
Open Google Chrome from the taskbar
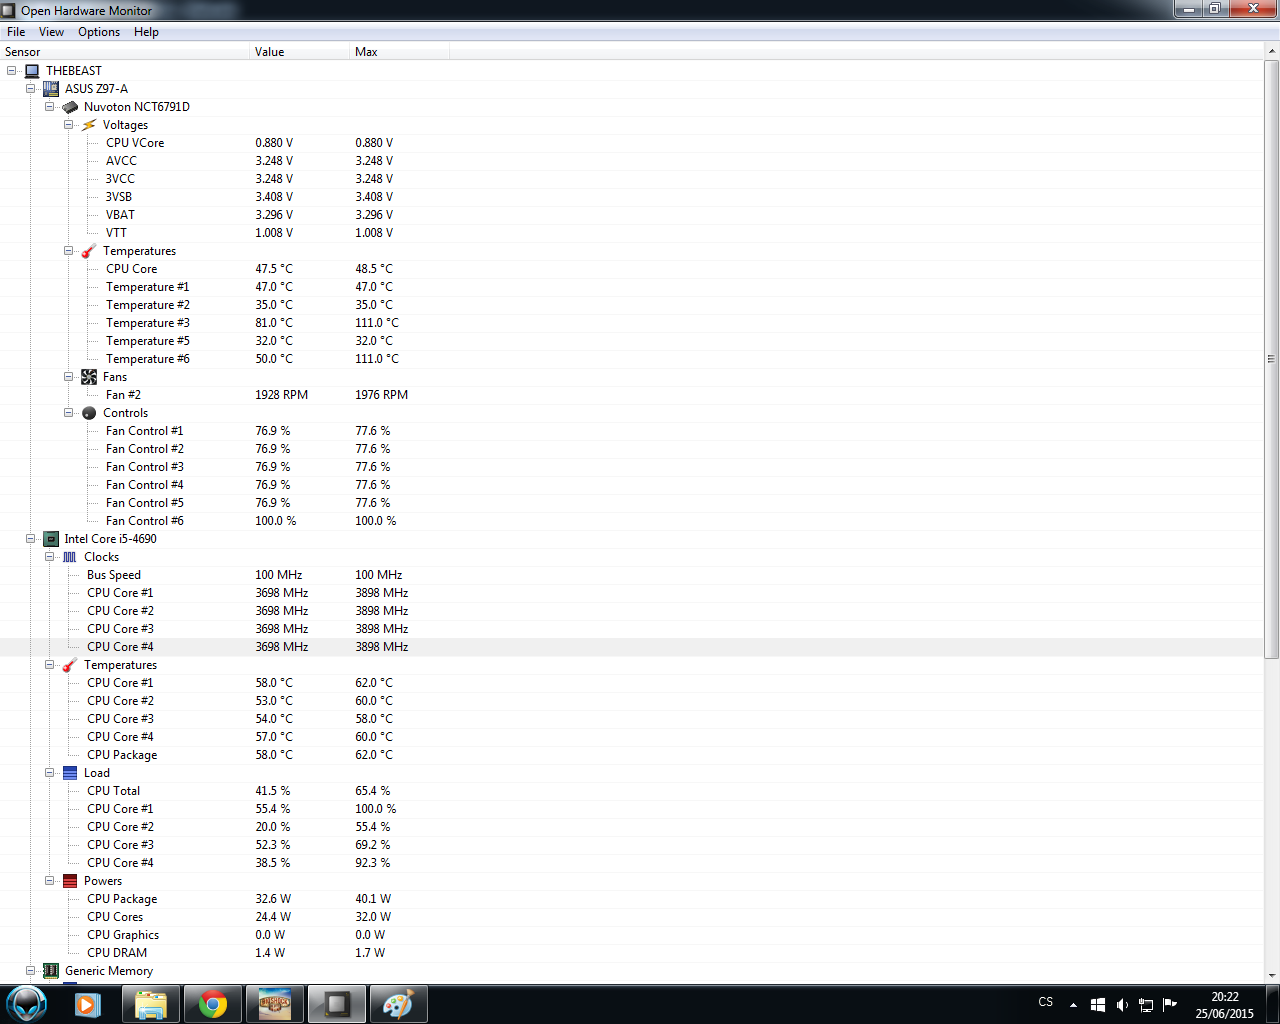point(213,1004)
